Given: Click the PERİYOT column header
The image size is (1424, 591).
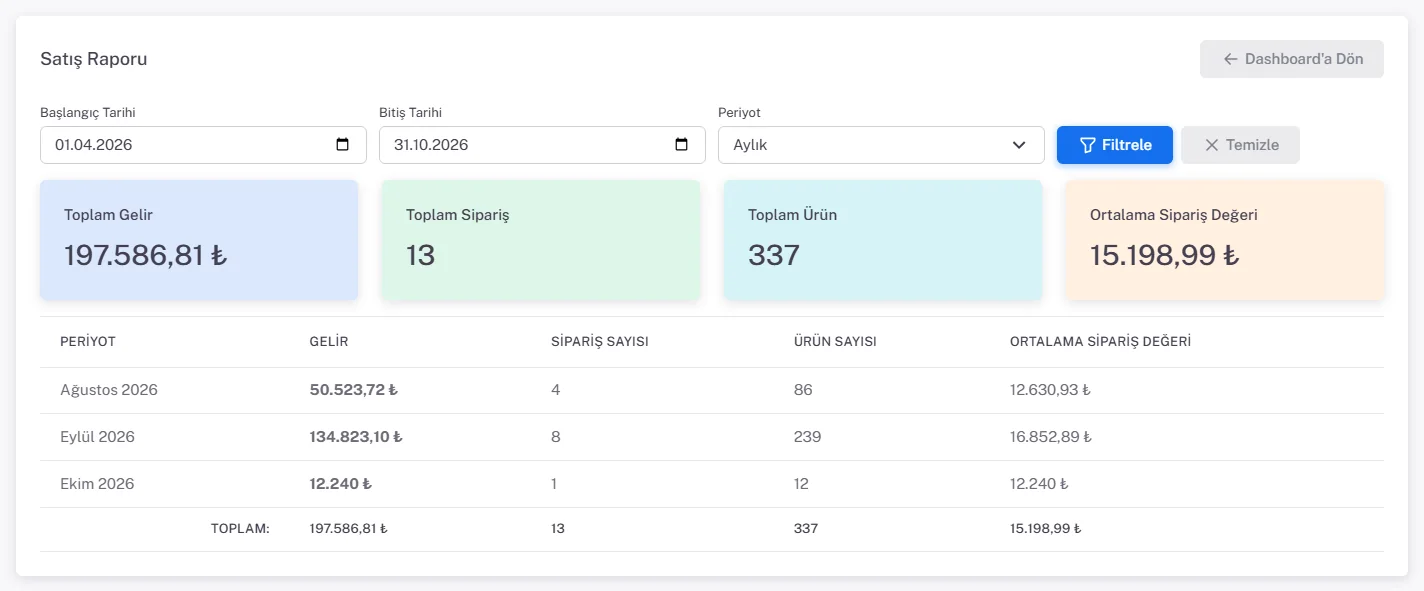Looking at the screenshot, I should pyautogui.click(x=88, y=342).
